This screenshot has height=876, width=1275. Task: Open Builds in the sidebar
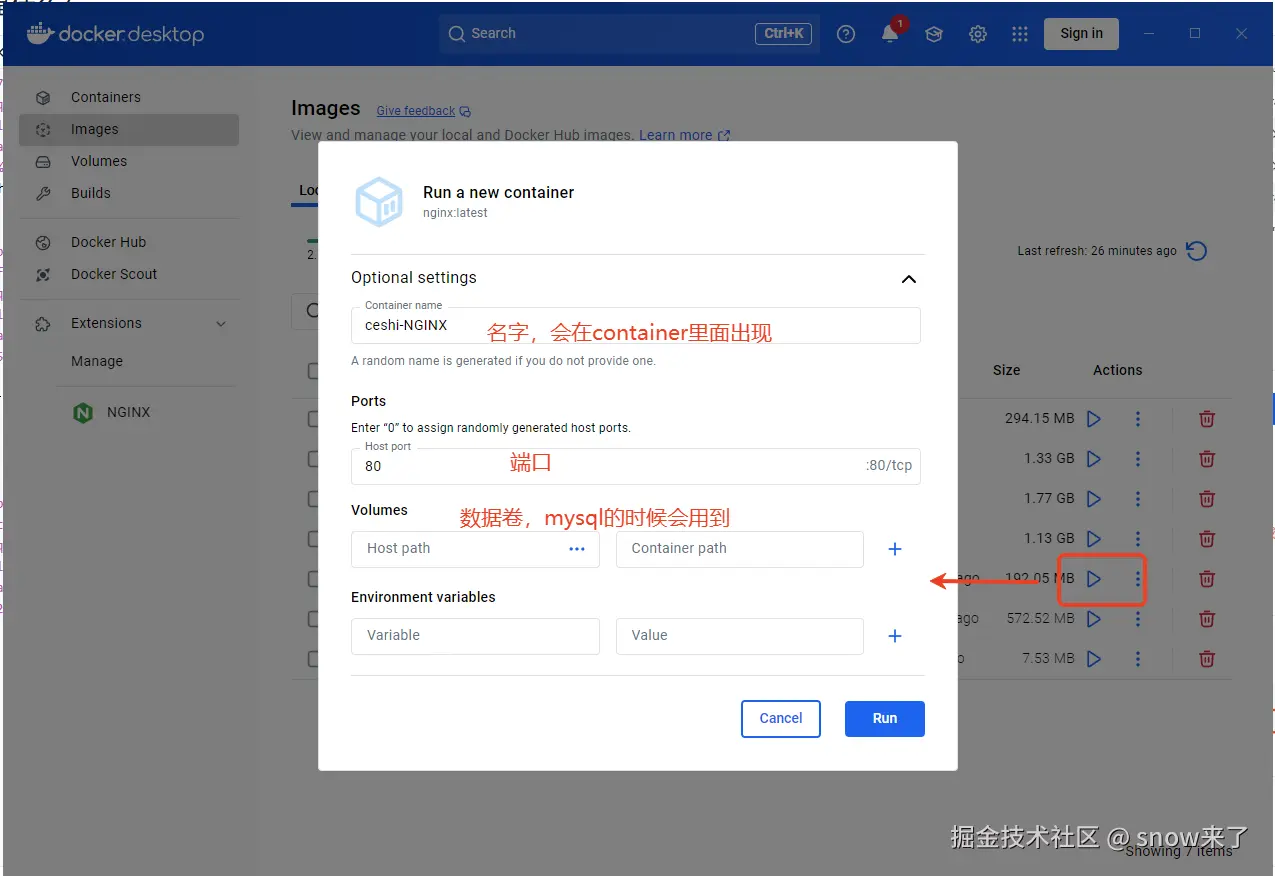[x=129, y=193]
